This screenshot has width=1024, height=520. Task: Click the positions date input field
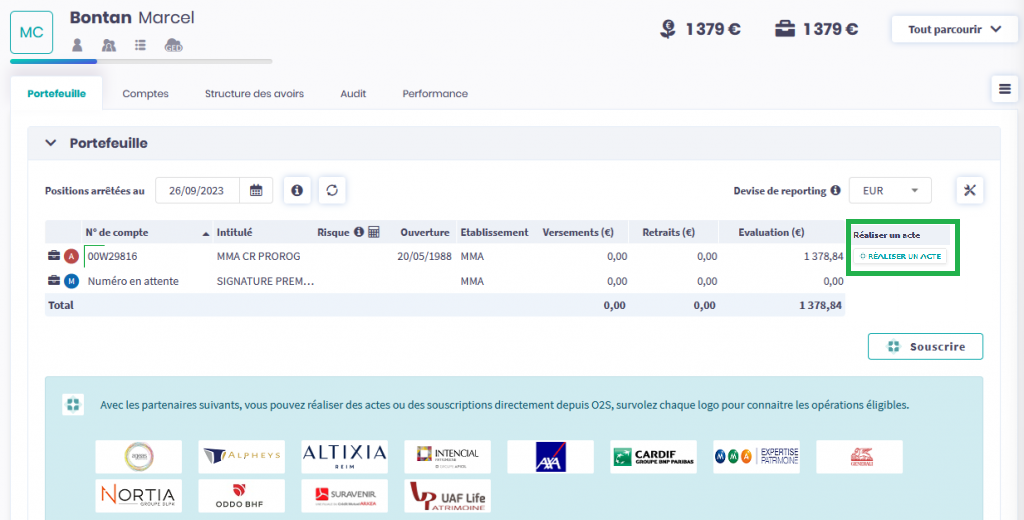tap(197, 190)
